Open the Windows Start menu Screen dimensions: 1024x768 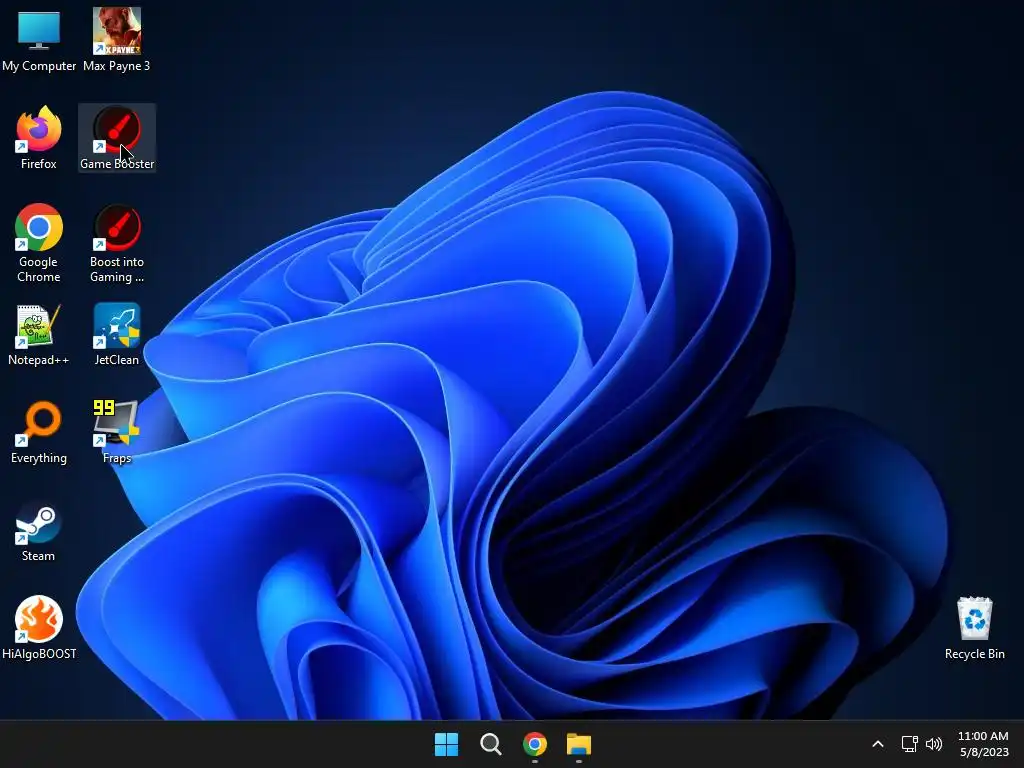[x=447, y=744]
